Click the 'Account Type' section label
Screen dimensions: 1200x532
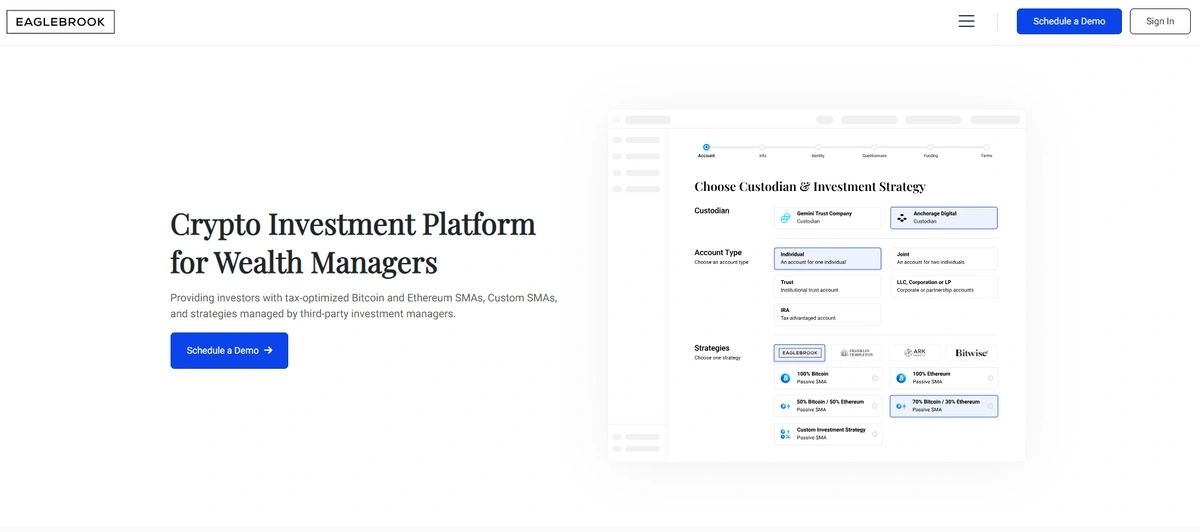coord(718,253)
